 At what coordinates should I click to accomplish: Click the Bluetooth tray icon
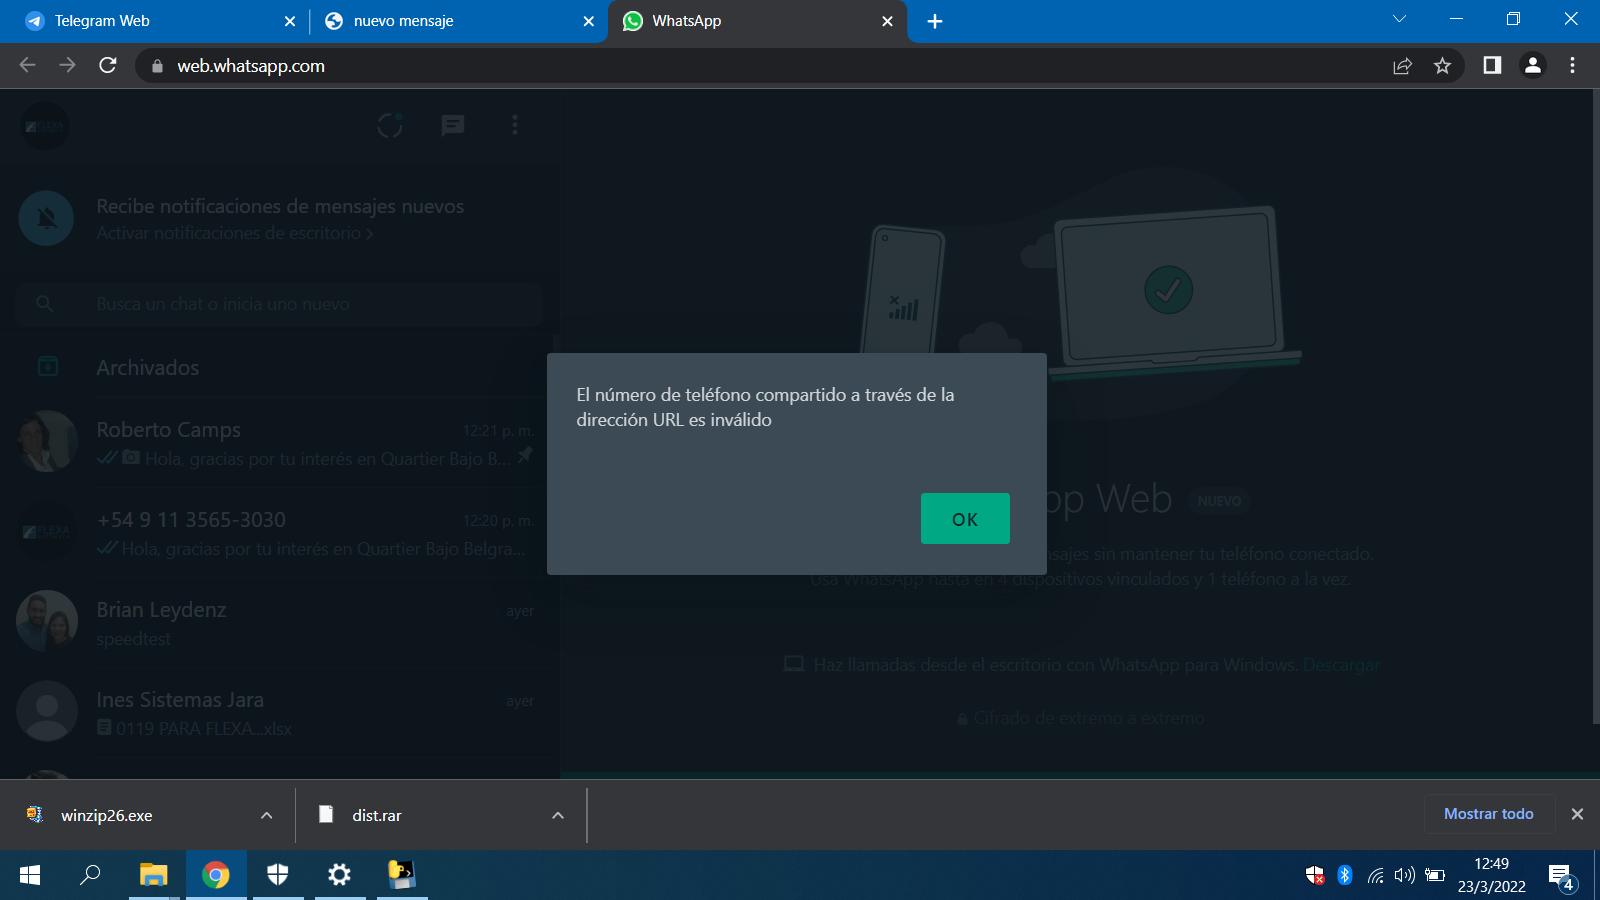click(1345, 875)
